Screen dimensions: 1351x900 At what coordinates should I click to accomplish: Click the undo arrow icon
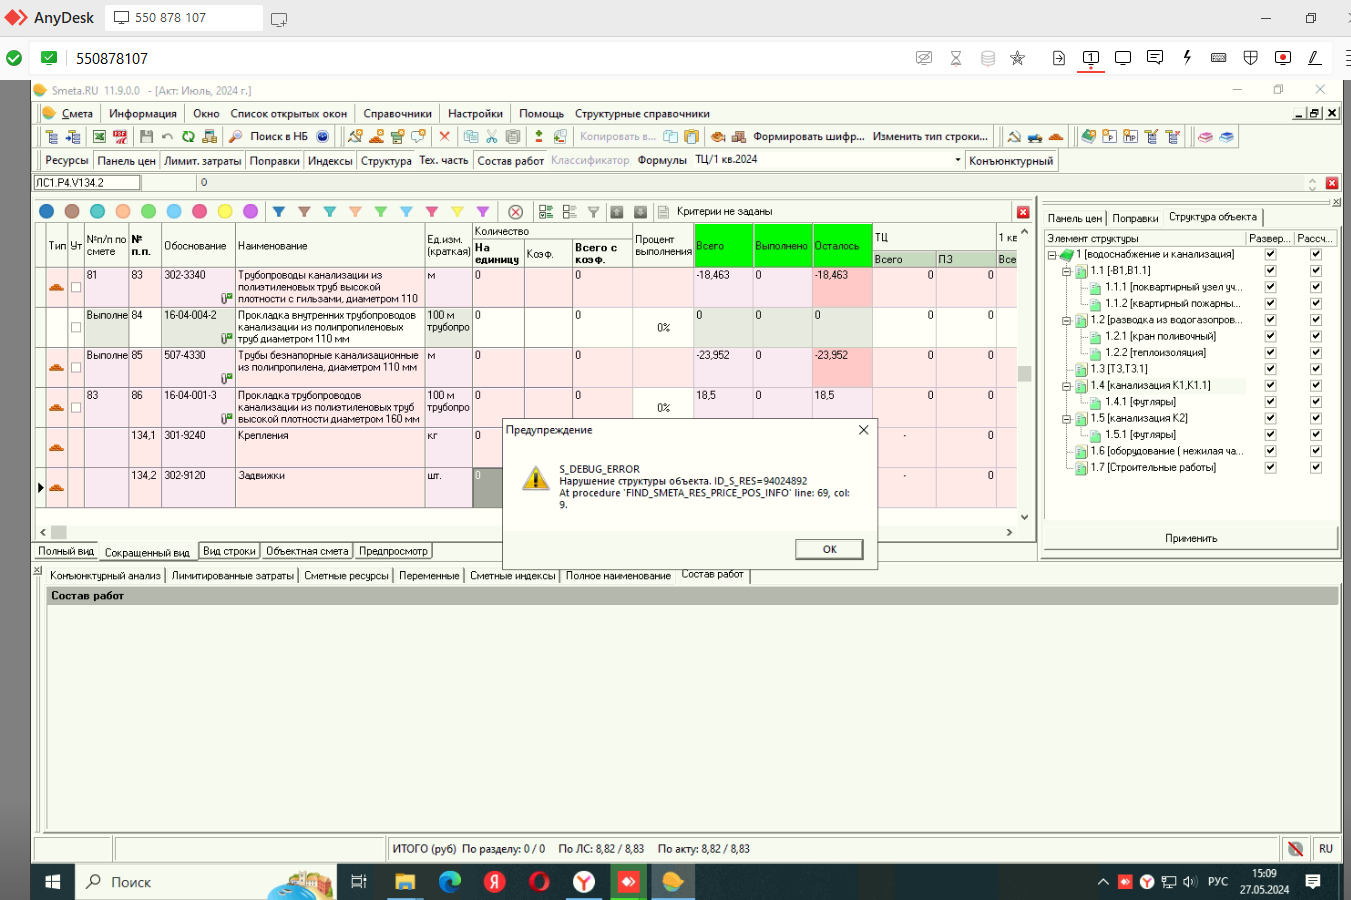coord(167,136)
